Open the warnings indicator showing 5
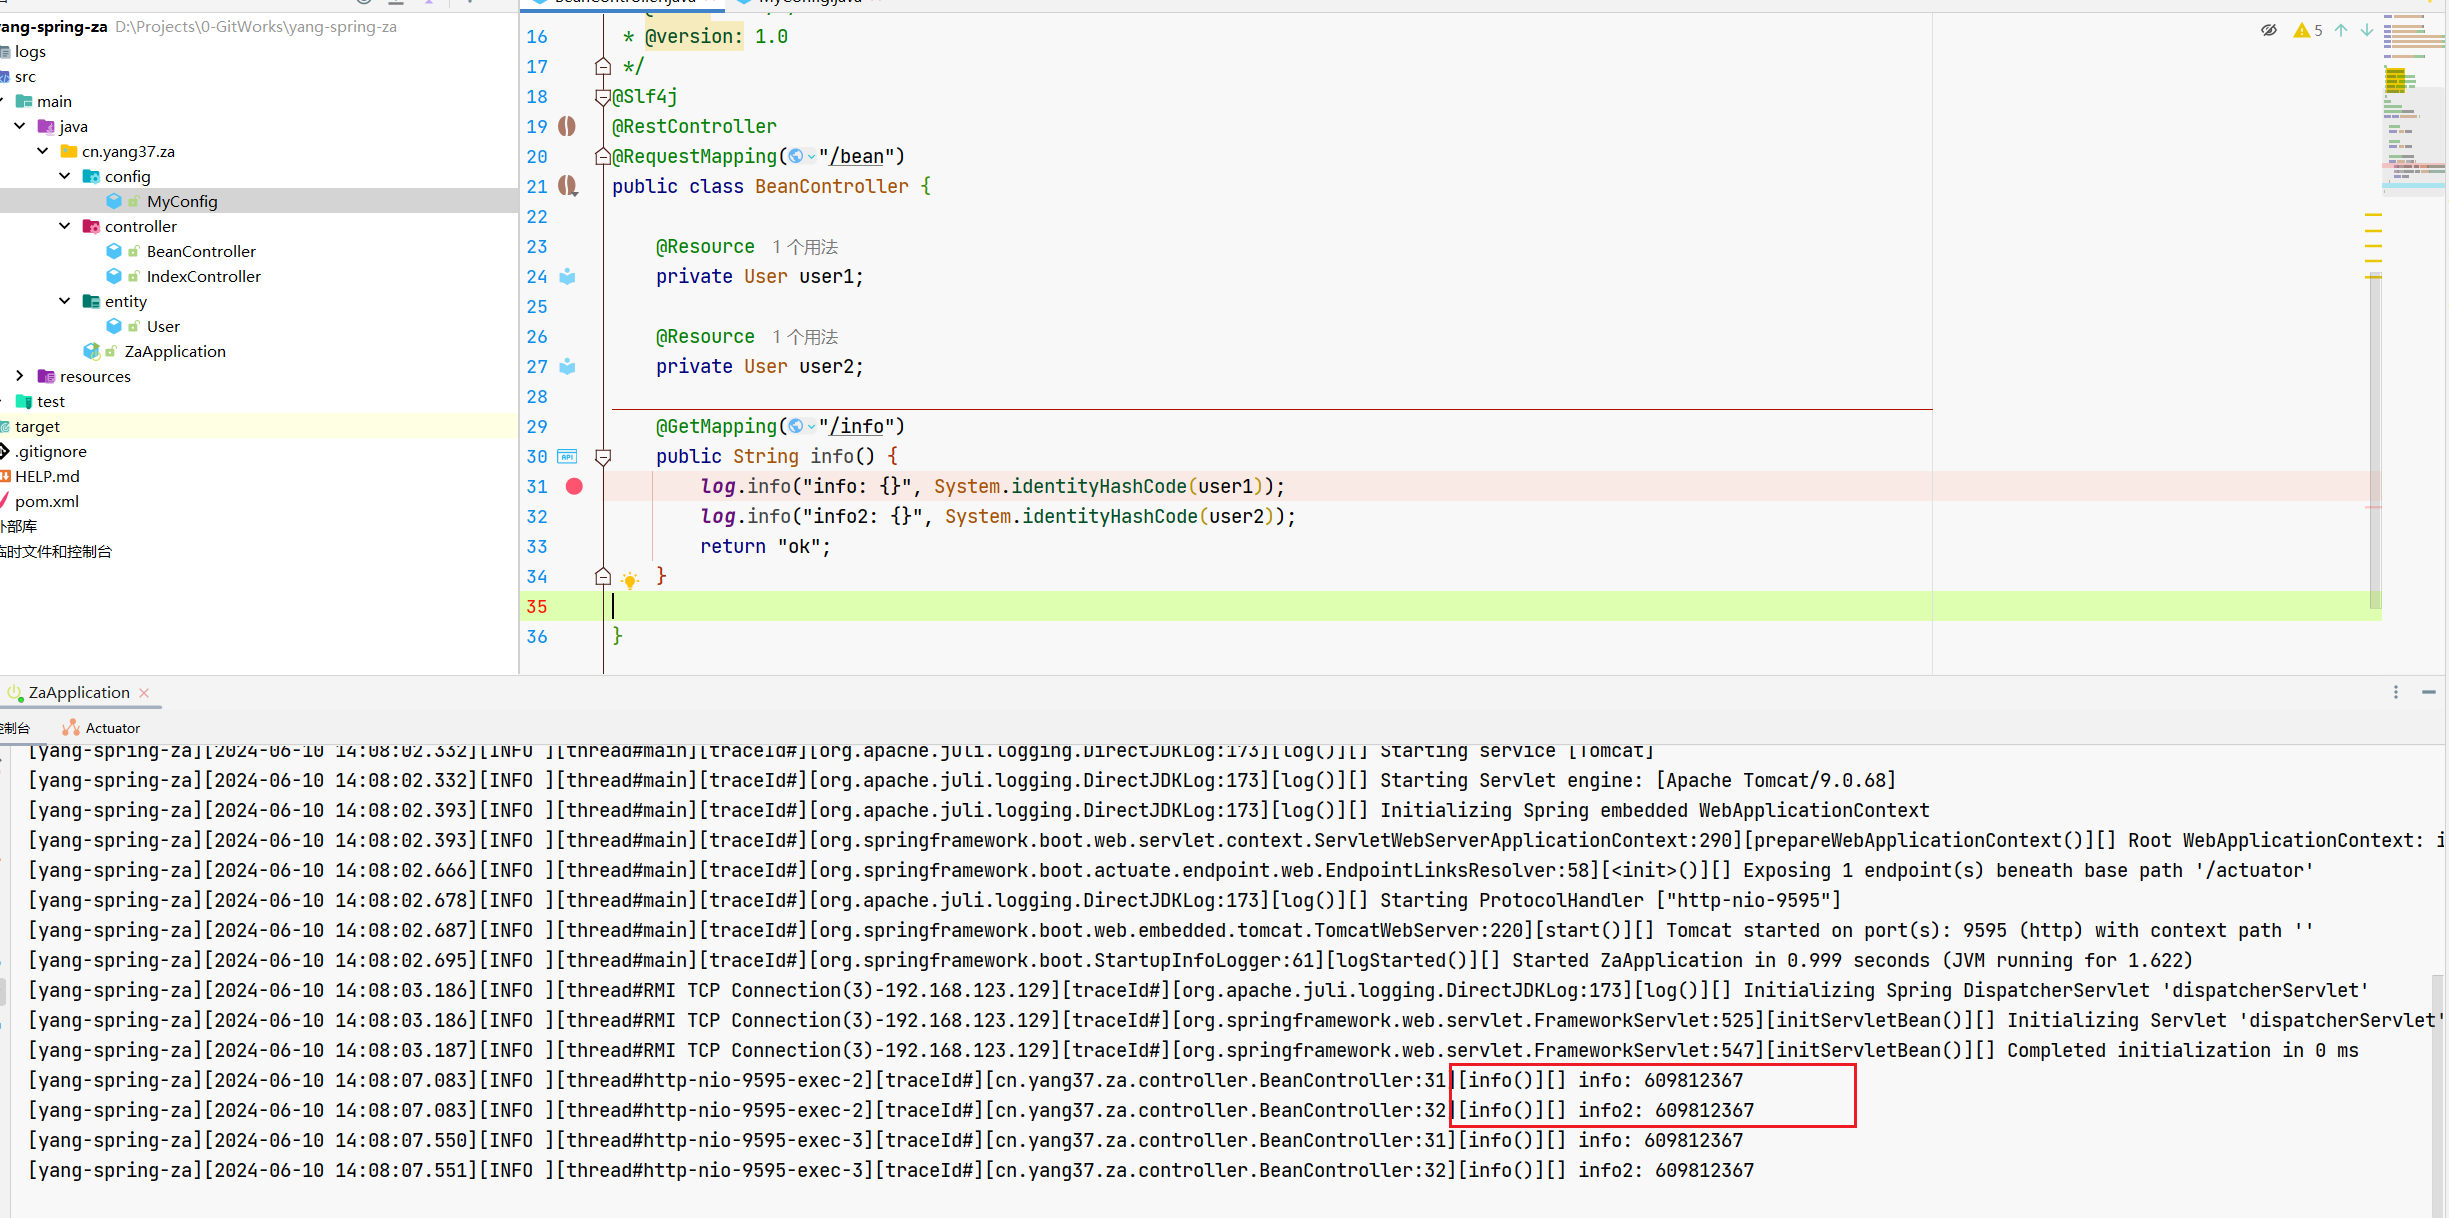2449x1218 pixels. pos(2308,30)
